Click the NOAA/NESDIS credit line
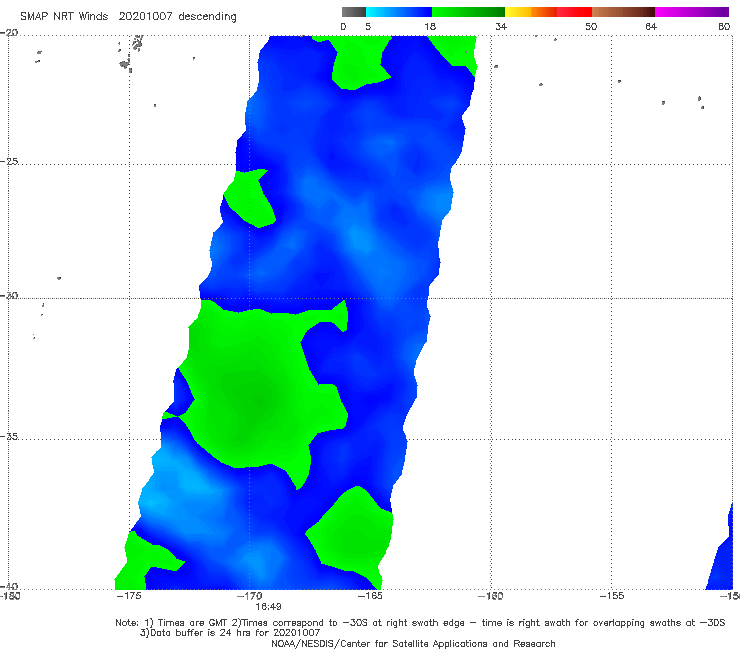This screenshot has height=650, width=740. coord(413,643)
